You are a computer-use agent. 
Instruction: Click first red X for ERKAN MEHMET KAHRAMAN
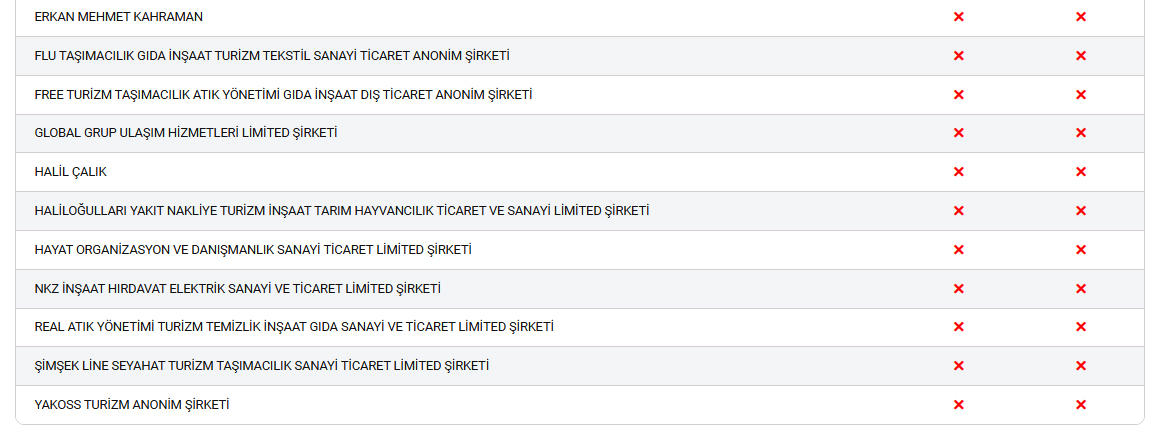pos(958,17)
